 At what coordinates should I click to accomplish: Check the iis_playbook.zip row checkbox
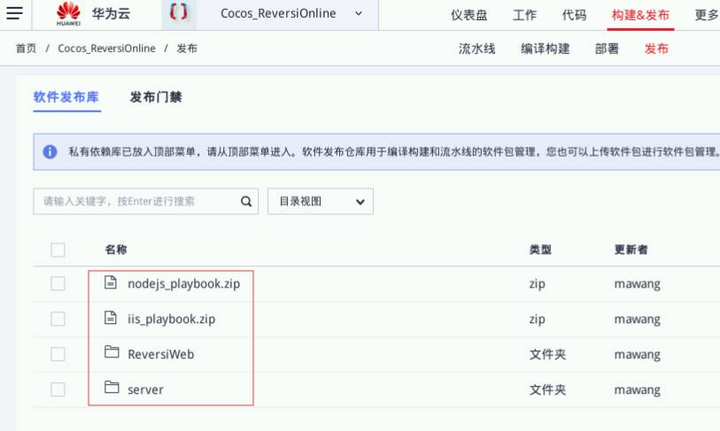coord(58,319)
